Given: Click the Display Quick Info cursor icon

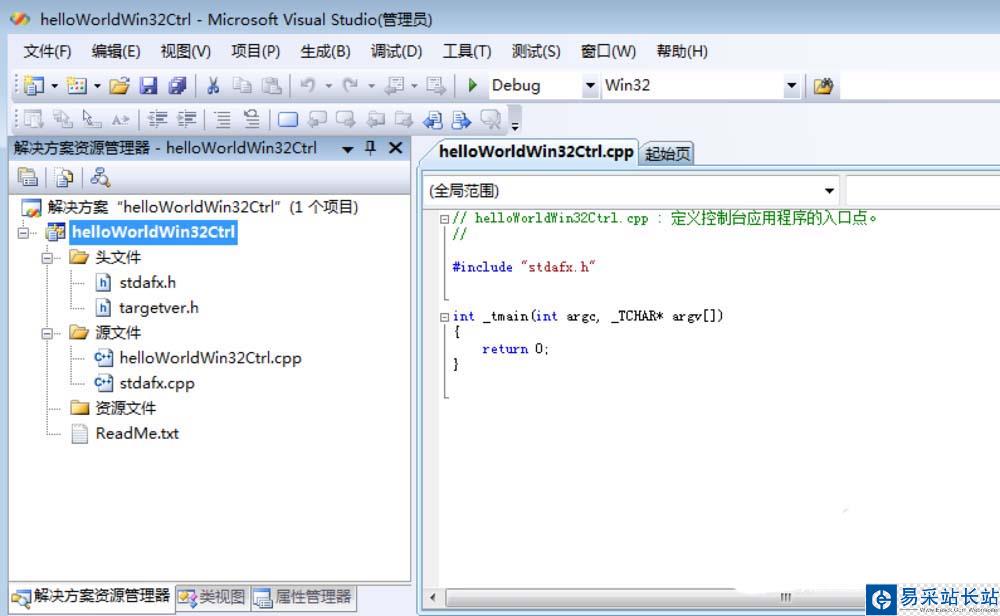Looking at the screenshot, I should 91,119.
